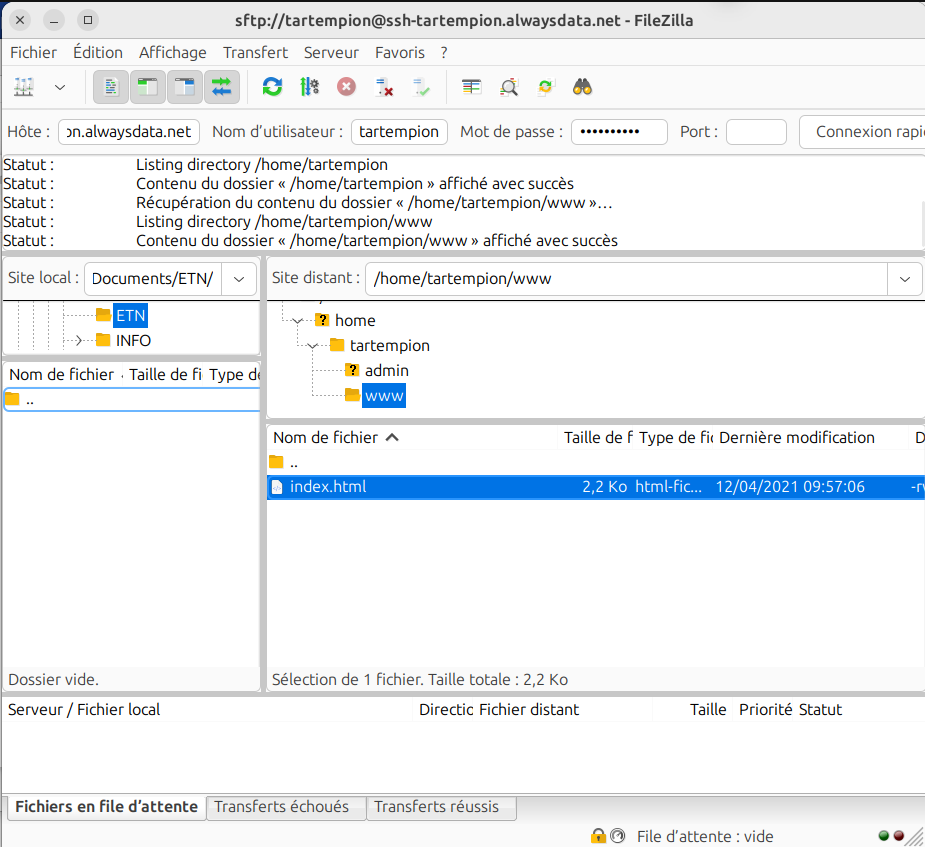The image size is (925, 847).
Task: Switch to the Transferts échoués tab
Action: click(x=281, y=807)
